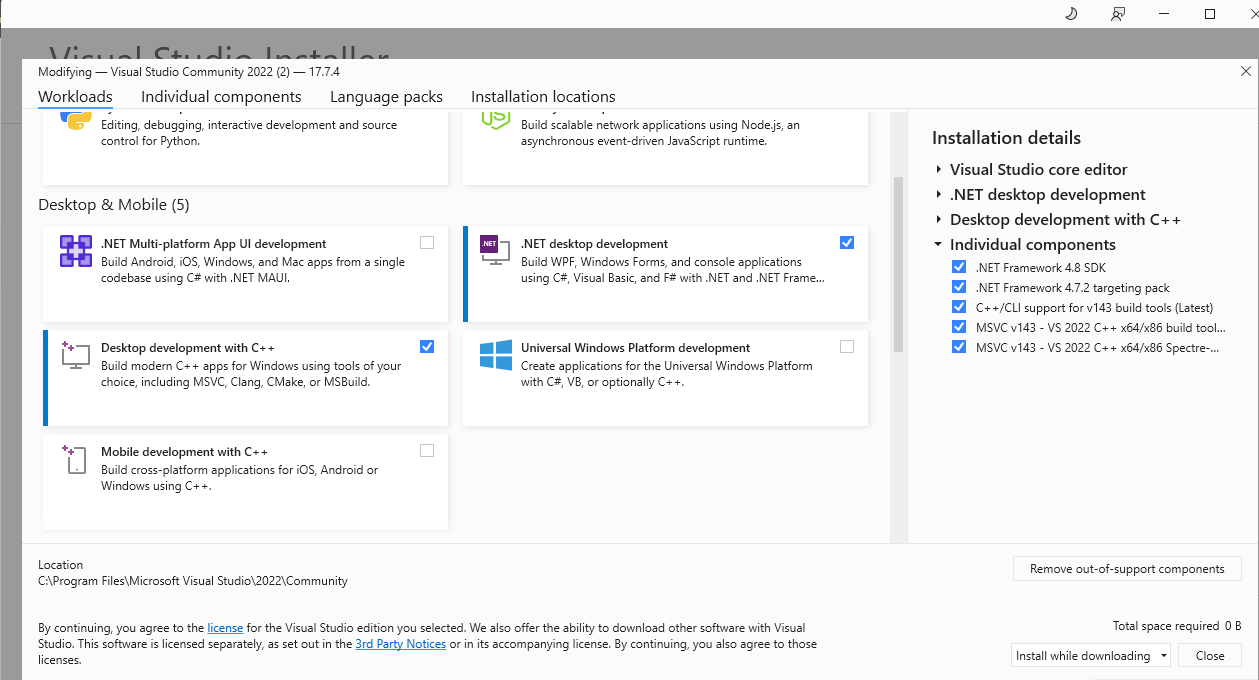The height and width of the screenshot is (680, 1259).
Task: Click the Desktop development with C++ icon
Action: pyautogui.click(x=75, y=355)
